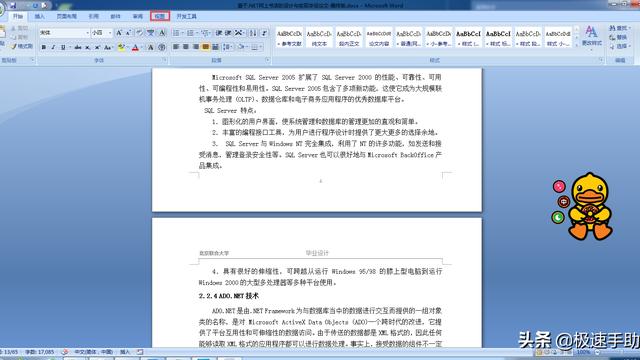Click the Align Text Right icon

(196, 47)
